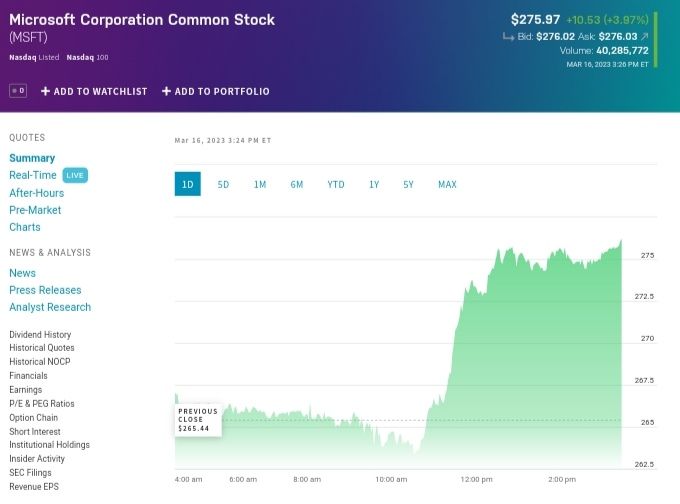
Task: Click the Nasdaq Listed label
Action: click(34, 57)
